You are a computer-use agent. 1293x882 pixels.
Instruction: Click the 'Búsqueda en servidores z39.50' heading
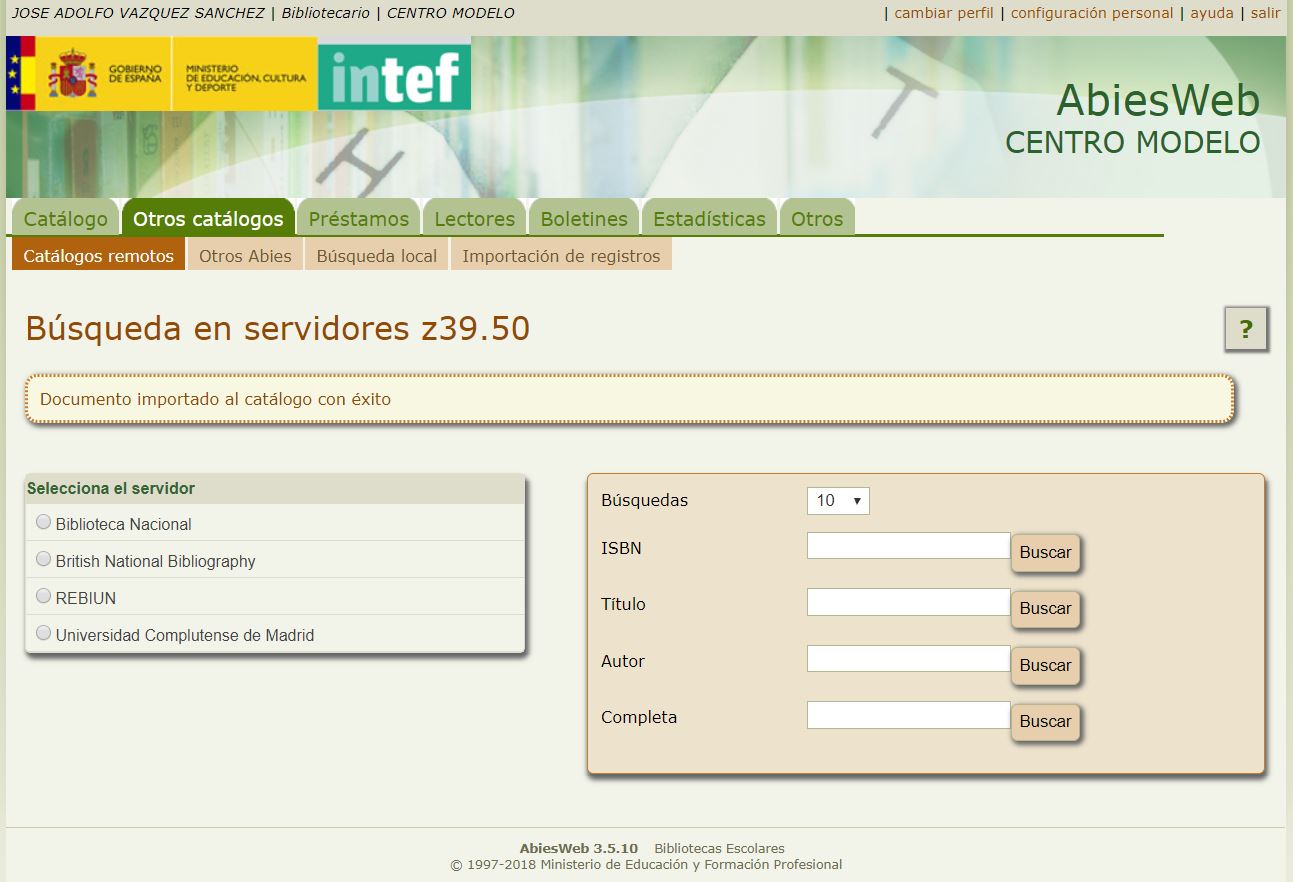coord(277,328)
